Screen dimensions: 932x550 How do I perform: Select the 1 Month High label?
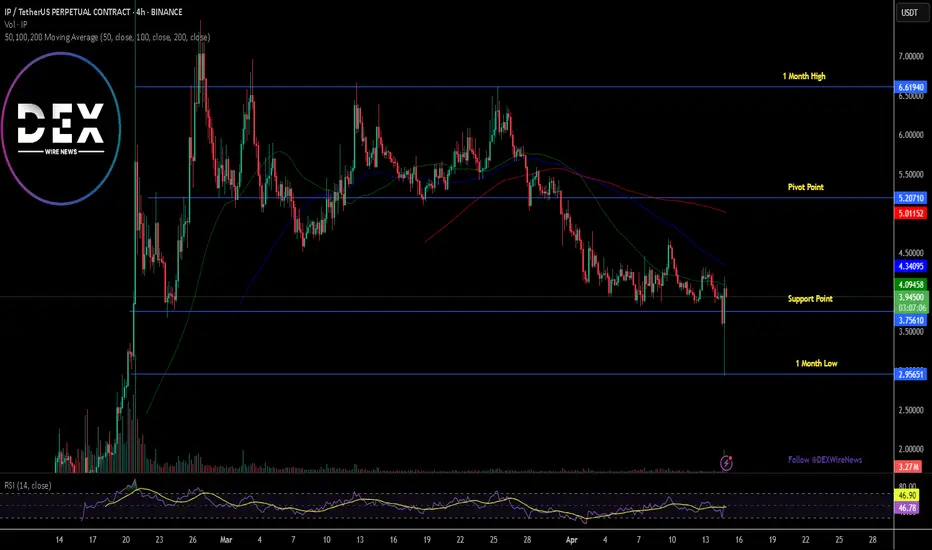coord(804,76)
